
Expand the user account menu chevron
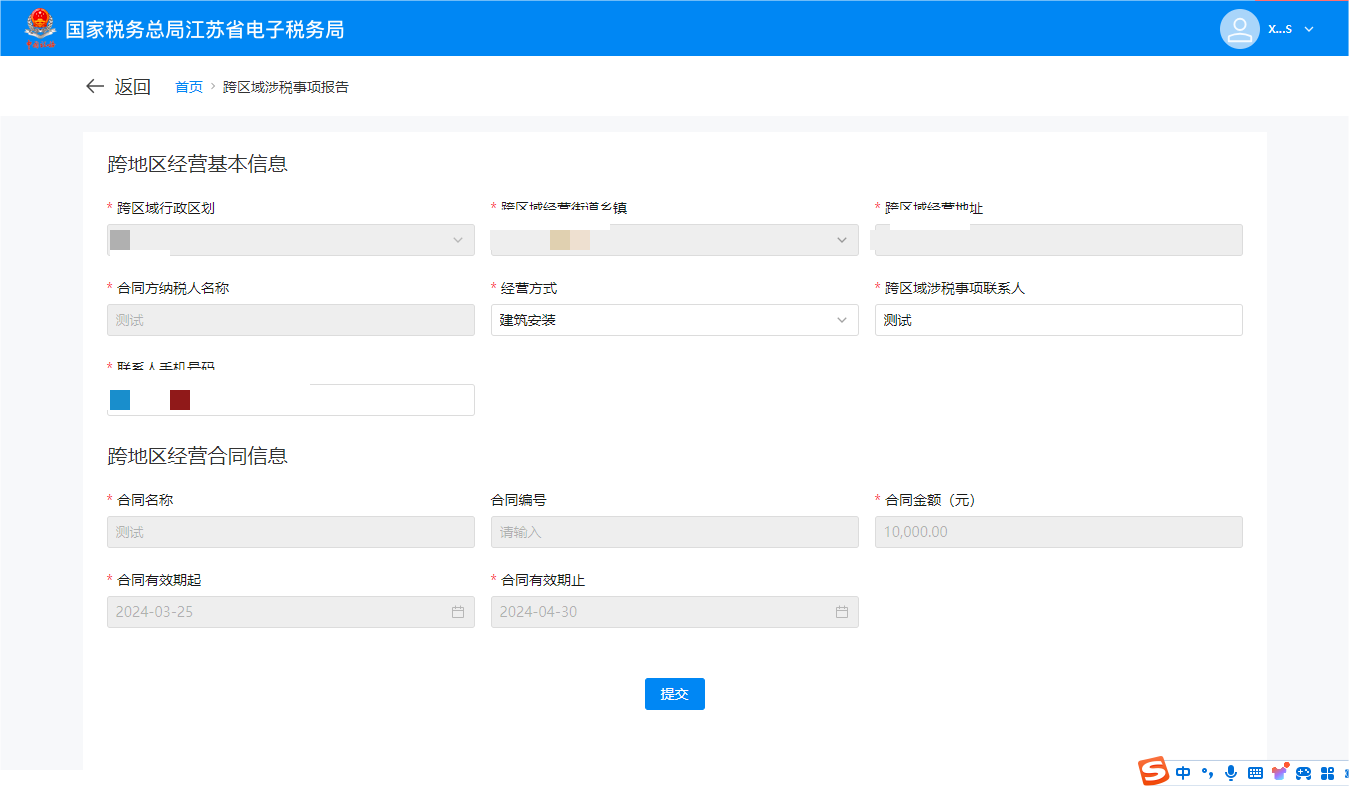tap(1309, 29)
